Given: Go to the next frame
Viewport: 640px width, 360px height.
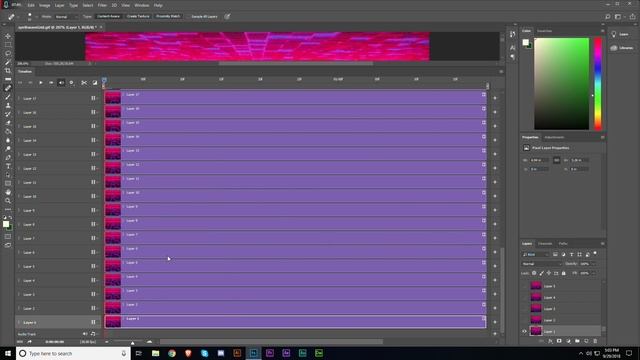Looking at the screenshot, I should (x=51, y=83).
